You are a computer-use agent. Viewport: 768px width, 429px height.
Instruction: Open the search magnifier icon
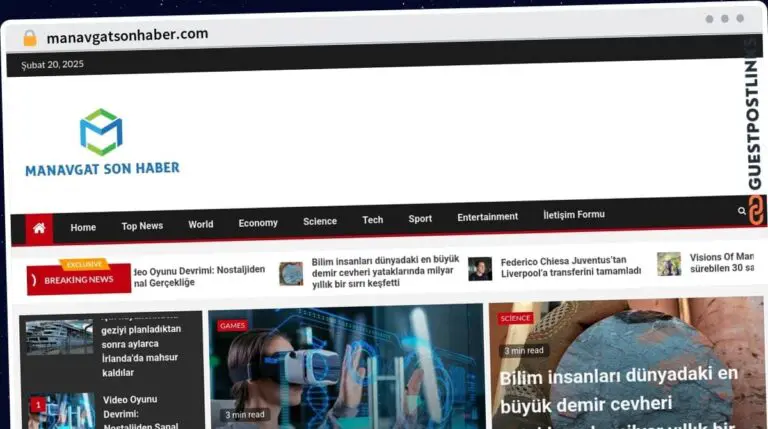(x=741, y=211)
